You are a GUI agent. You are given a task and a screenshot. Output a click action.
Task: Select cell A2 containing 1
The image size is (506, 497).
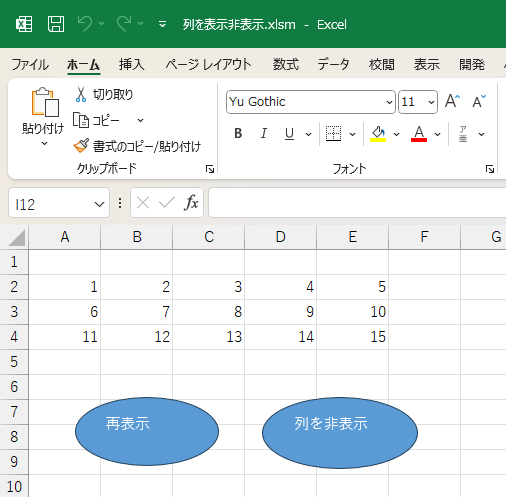coord(65,287)
